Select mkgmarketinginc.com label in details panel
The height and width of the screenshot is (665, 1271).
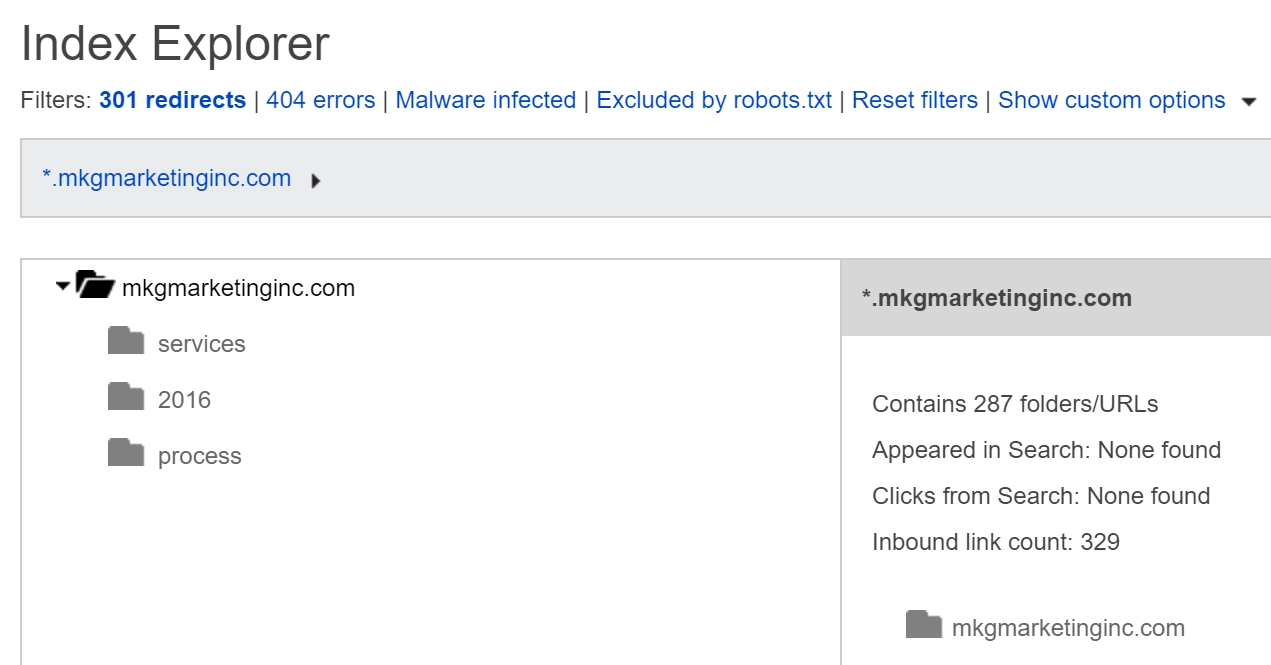(1068, 628)
